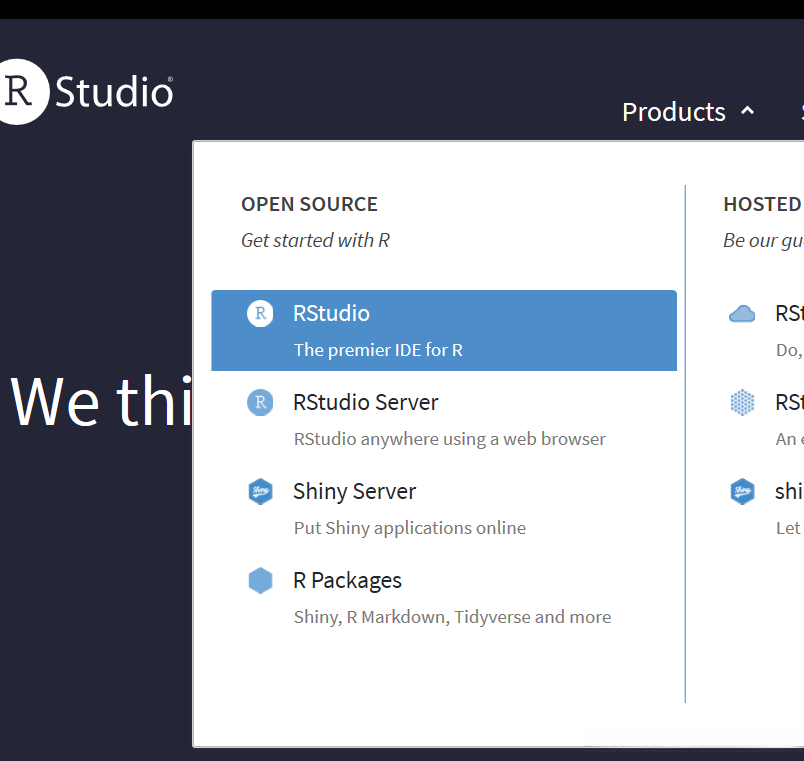Select the highlighted RStudio product title

tap(331, 314)
